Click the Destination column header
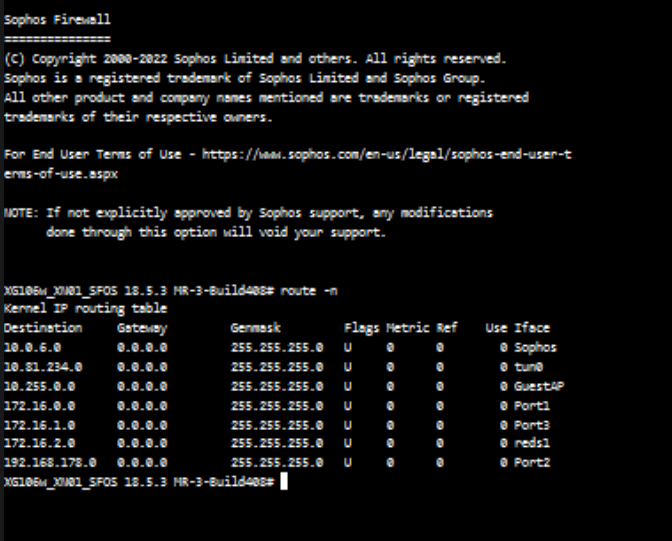Screen dimensions: 672x541 tap(43, 328)
